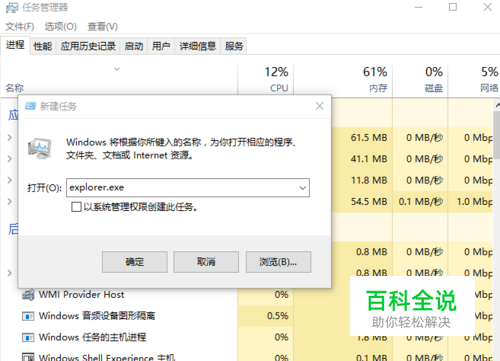Click the Windows 音频设备图形隔离 process icon
This screenshot has width=500, height=361.
click(x=28, y=316)
